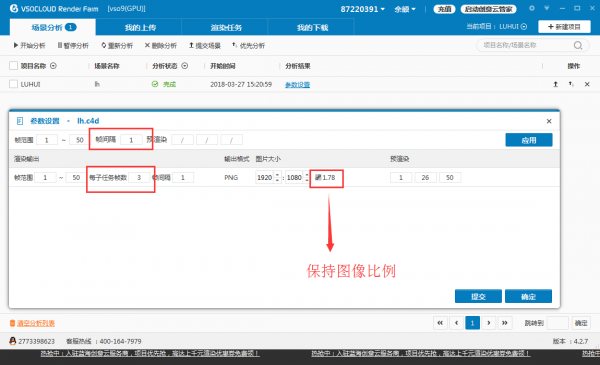The image size is (600, 365).
Task: Go to previous page arrow
Action: point(457,323)
